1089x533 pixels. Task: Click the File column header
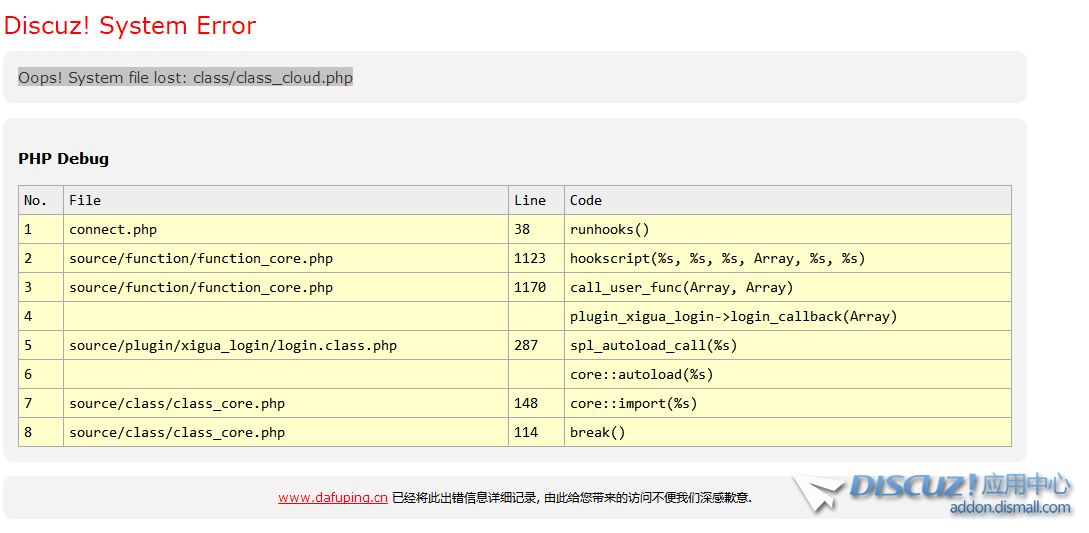[x=85, y=200]
